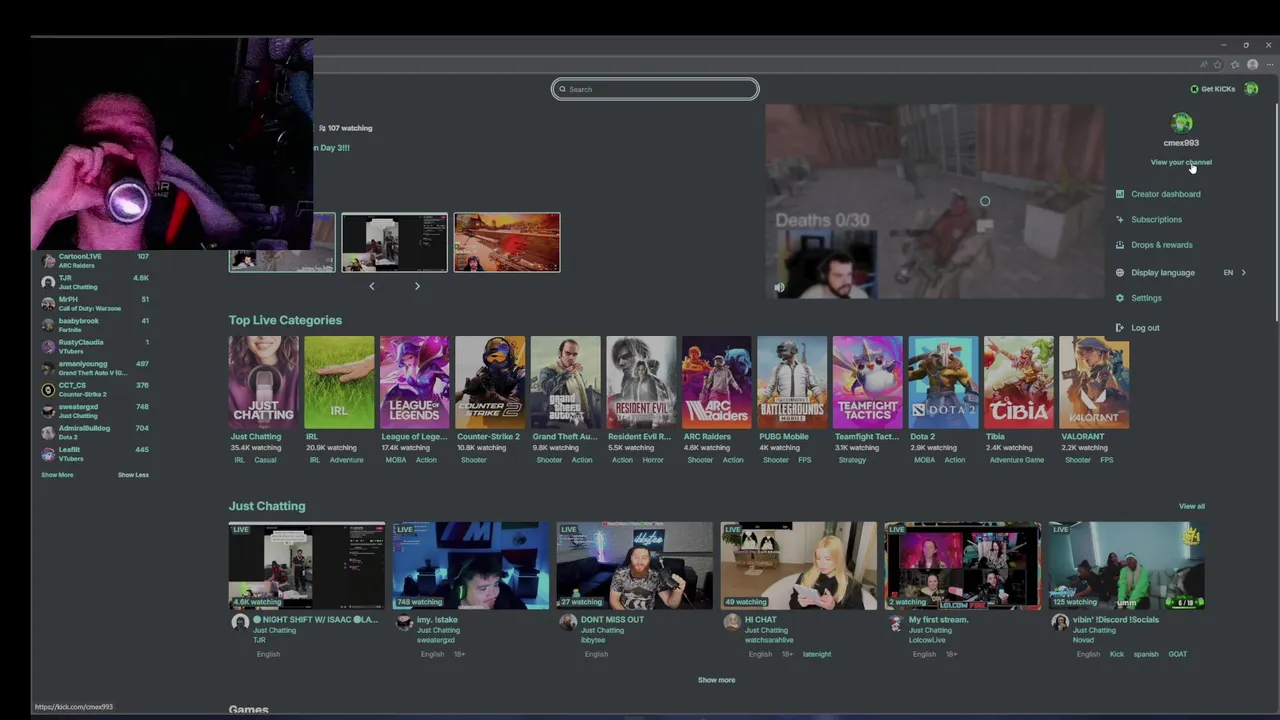1280x720 pixels.
Task: Open the Tibia category cover
Action: coord(1018,382)
